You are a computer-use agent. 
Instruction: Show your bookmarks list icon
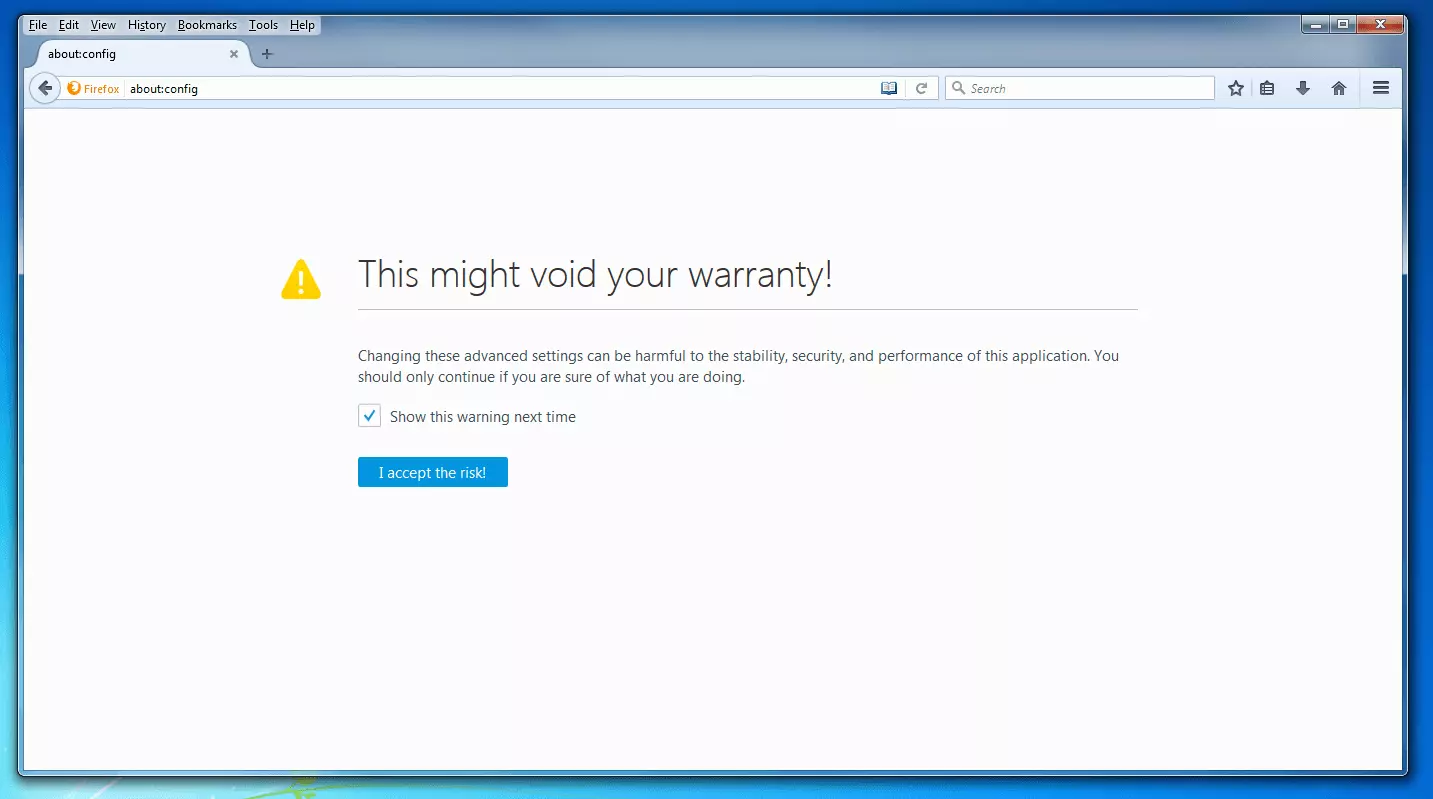coord(1267,88)
